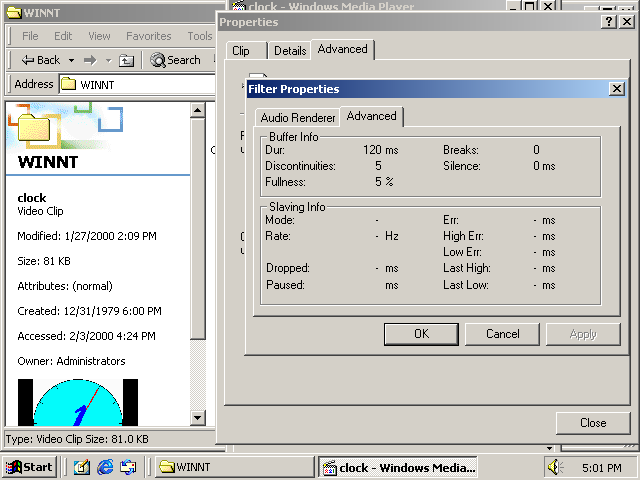Click the Last Low label
Viewport: 640px width, 480px height.
(x=466, y=284)
